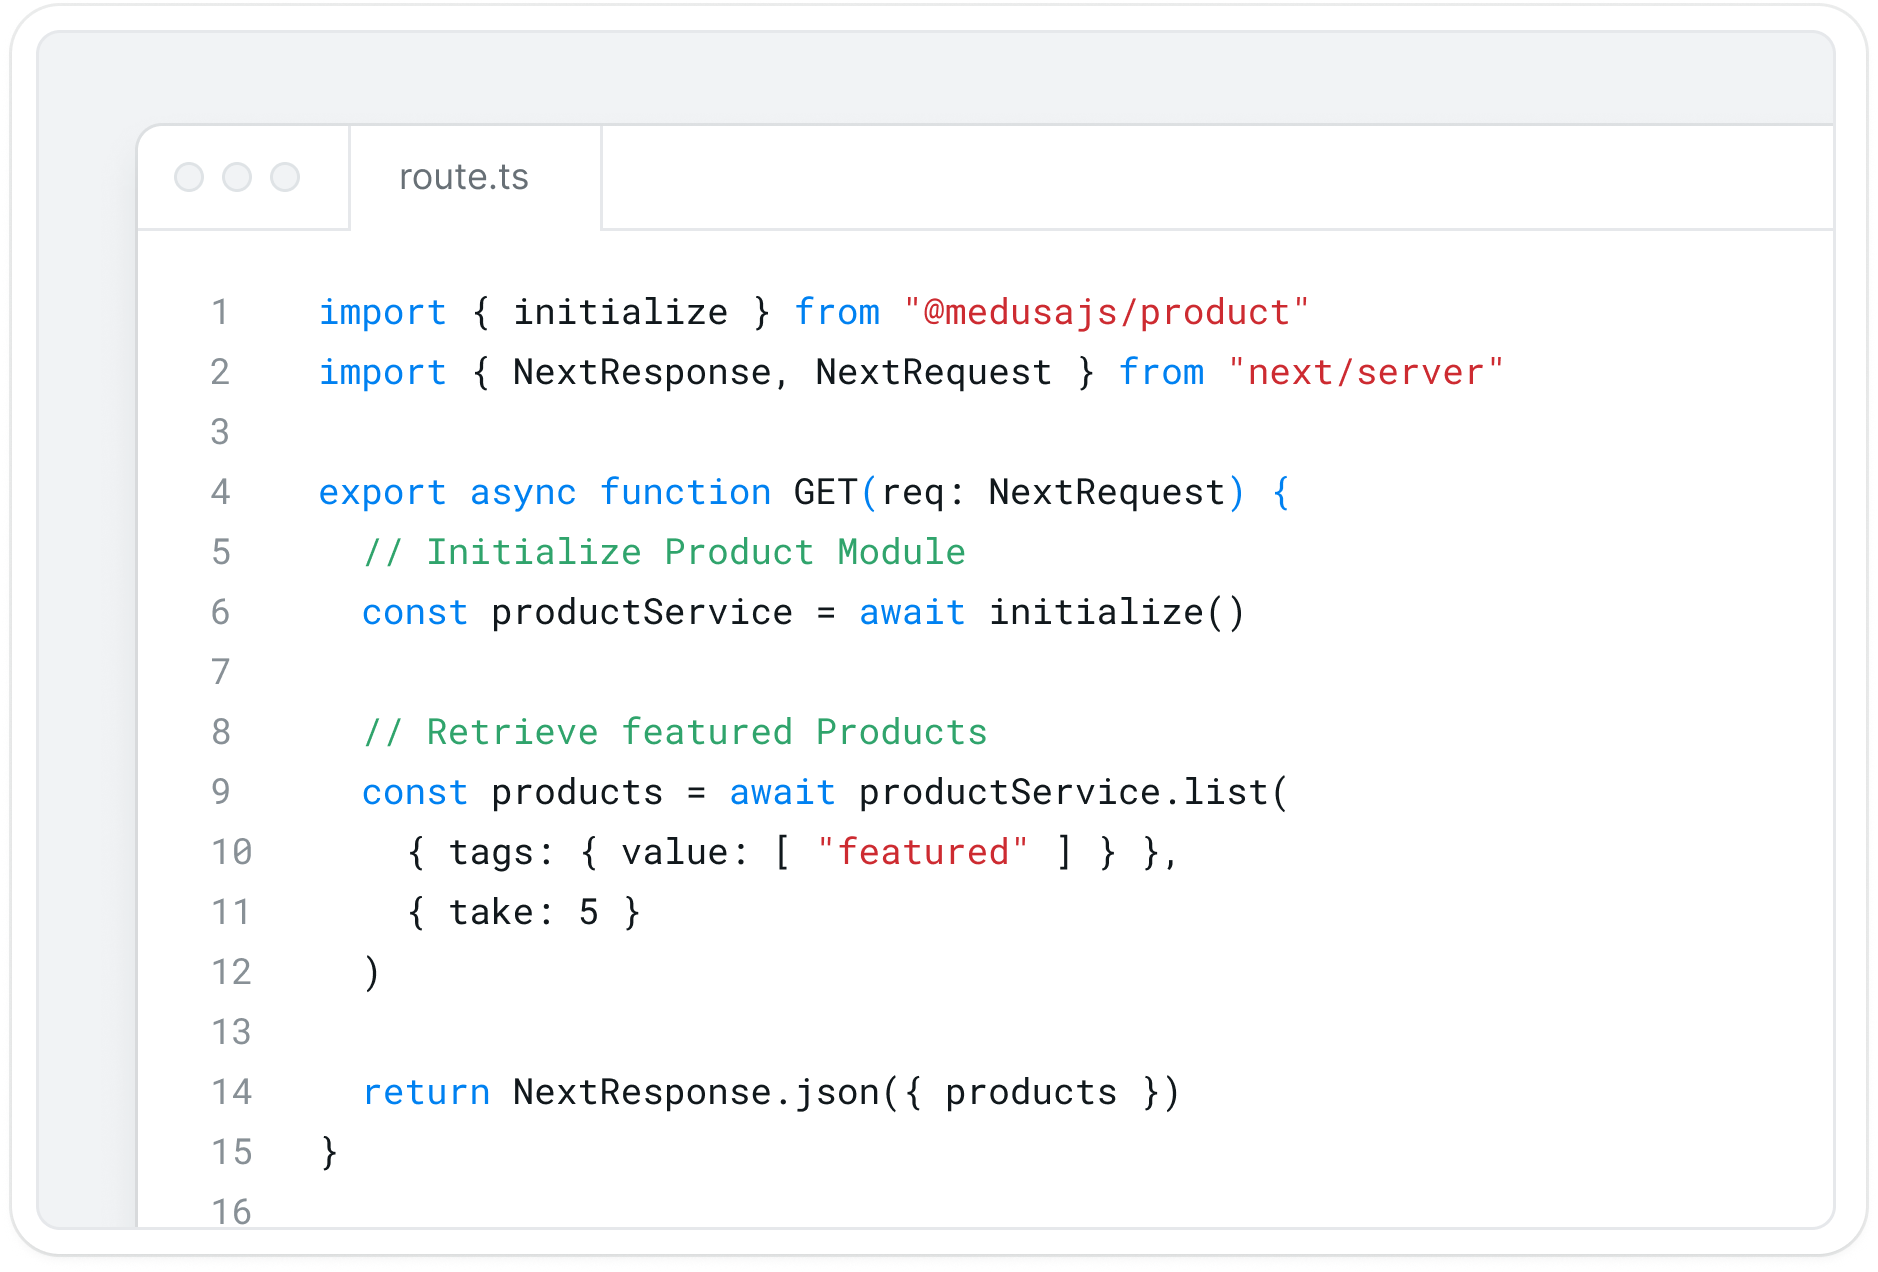Click the comment "// Retrieve featured Products"
The width and height of the screenshot is (1878, 1272).
[675, 732]
